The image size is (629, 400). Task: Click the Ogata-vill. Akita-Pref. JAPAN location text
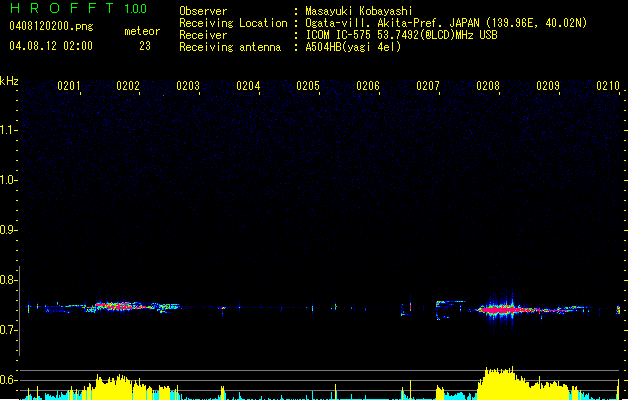click(x=446, y=23)
